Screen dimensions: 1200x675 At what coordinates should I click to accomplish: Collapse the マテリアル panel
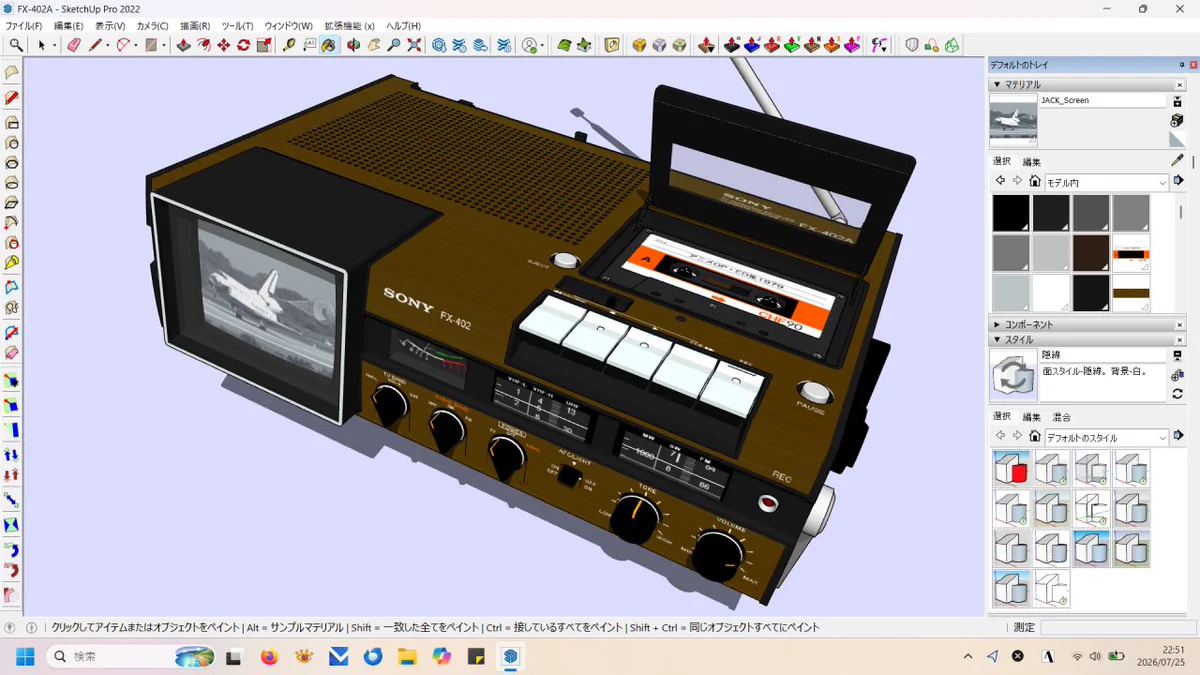click(x=997, y=85)
